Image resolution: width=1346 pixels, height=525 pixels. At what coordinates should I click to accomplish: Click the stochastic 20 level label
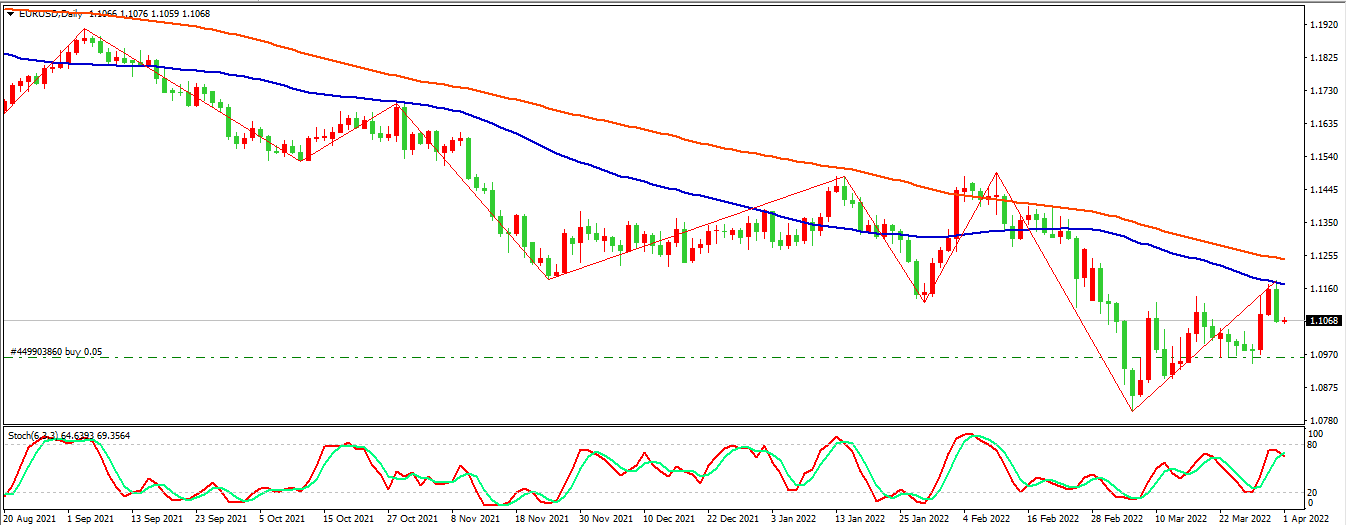coord(1315,492)
